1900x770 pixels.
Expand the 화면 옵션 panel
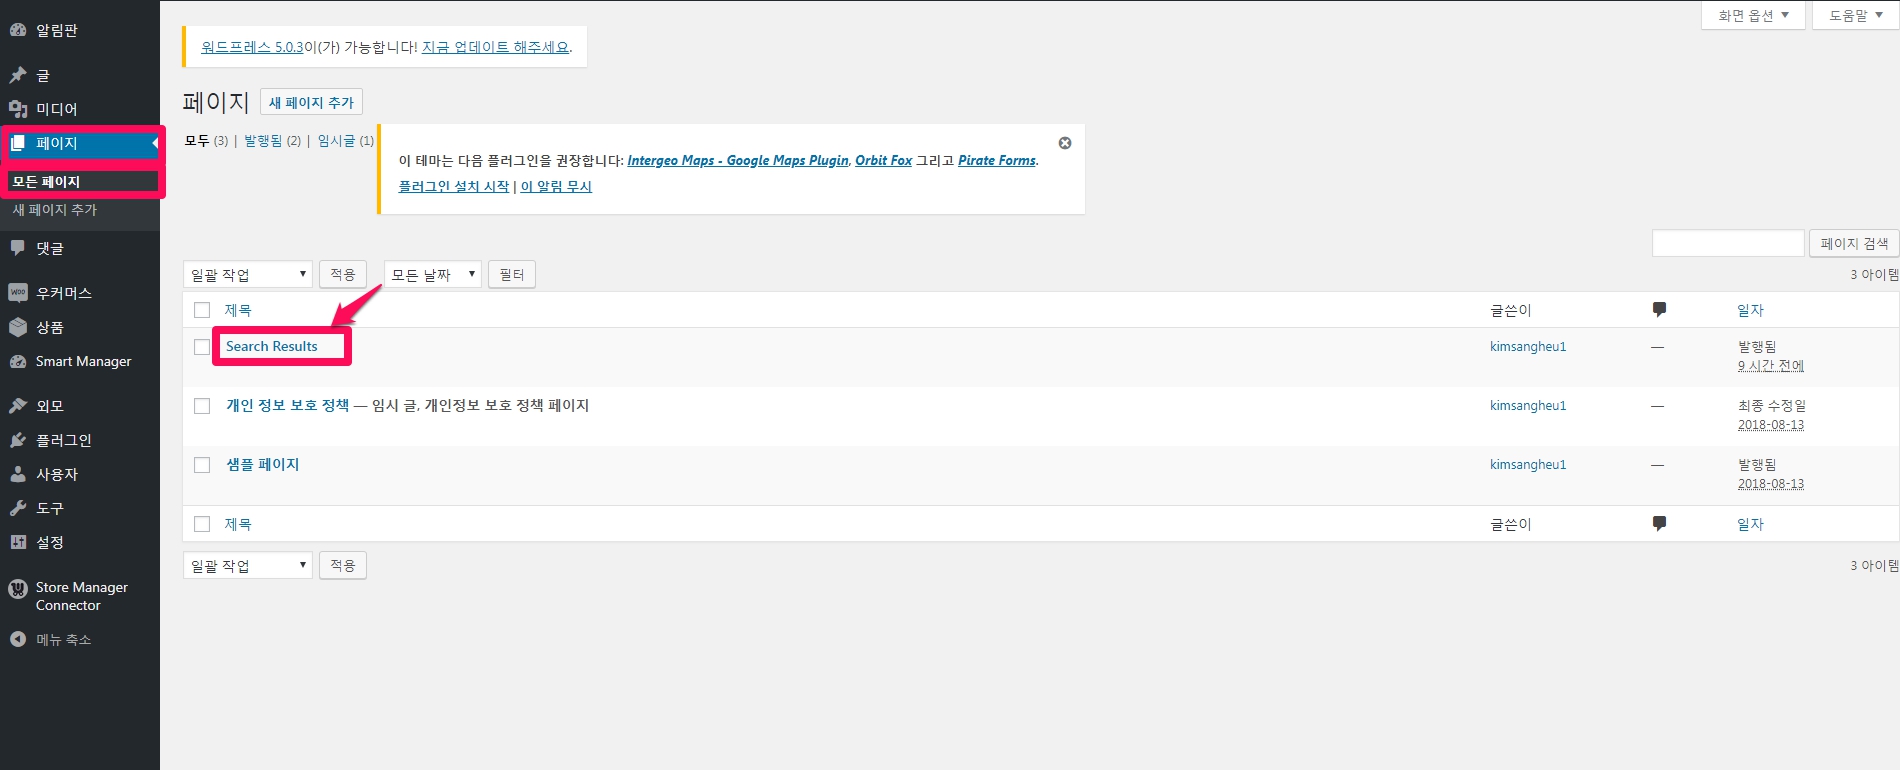1753,15
